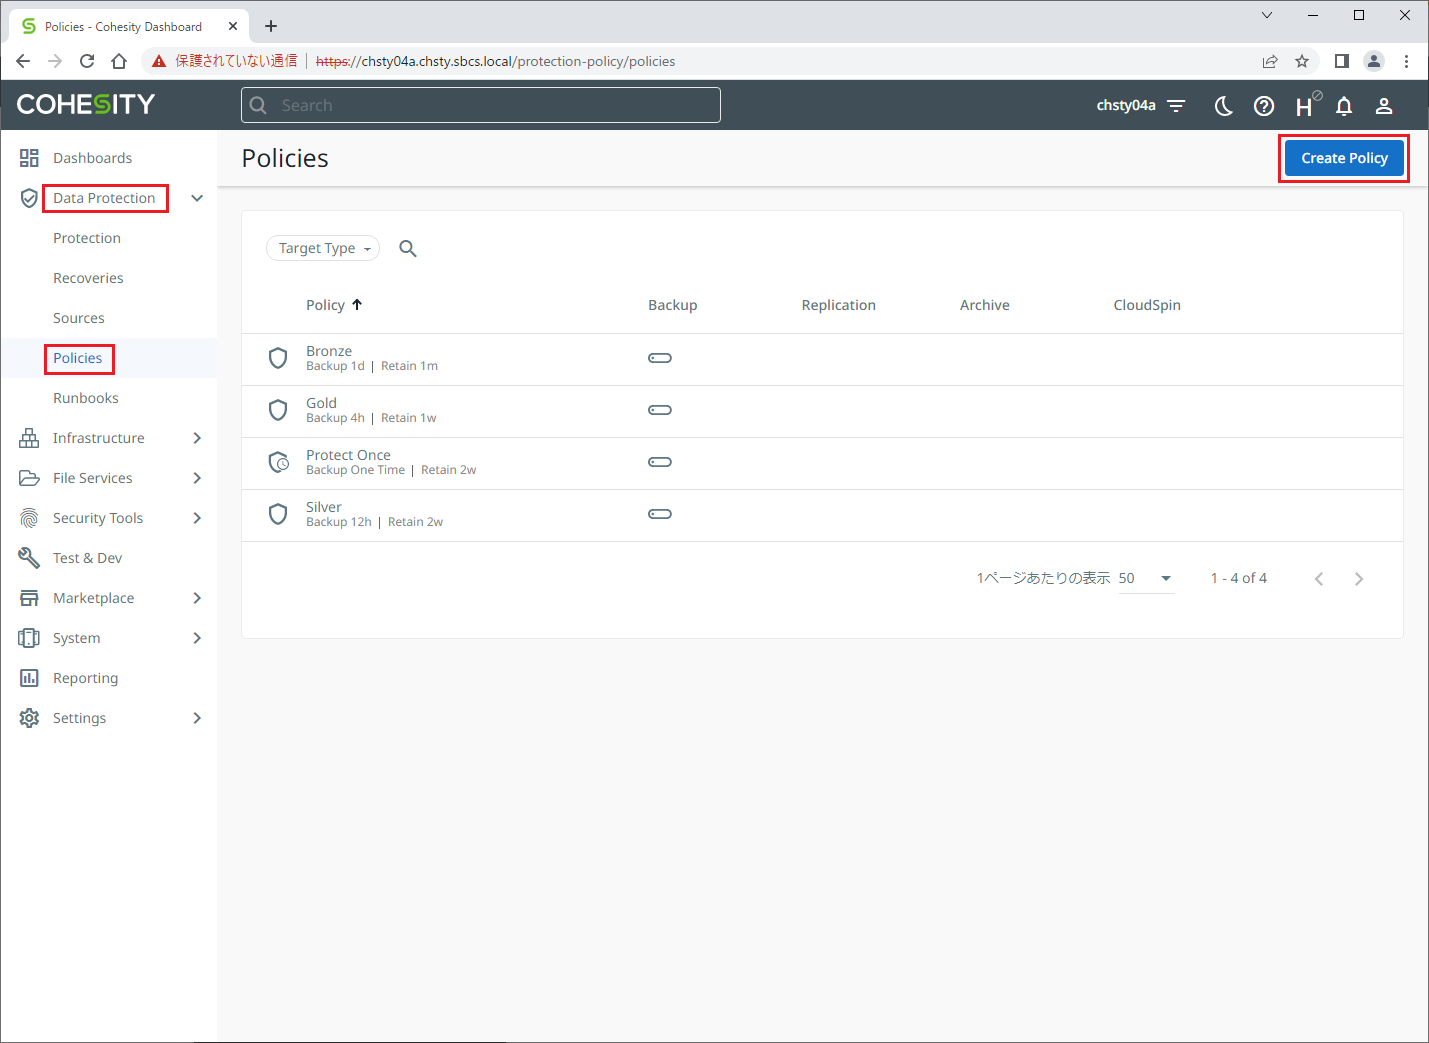Click the Create Policy button

(1344, 158)
